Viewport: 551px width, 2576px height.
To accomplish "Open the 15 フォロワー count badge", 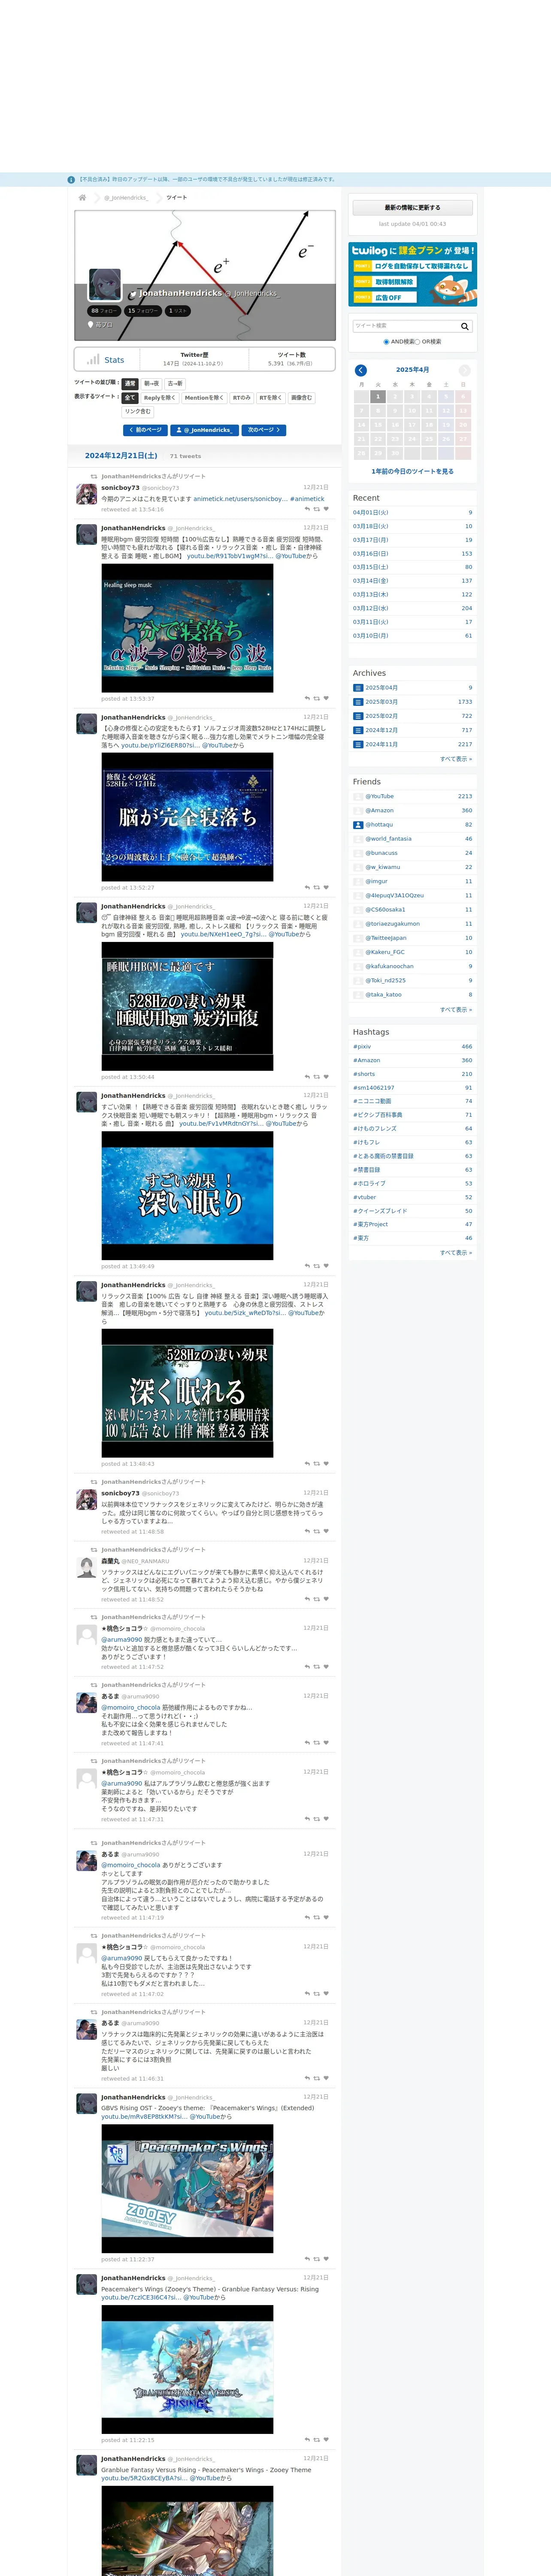I will click(x=143, y=311).
